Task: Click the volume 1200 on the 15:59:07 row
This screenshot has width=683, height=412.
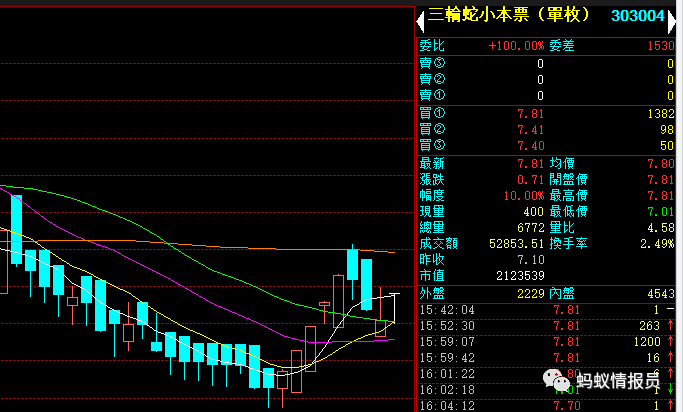Action: (647, 342)
